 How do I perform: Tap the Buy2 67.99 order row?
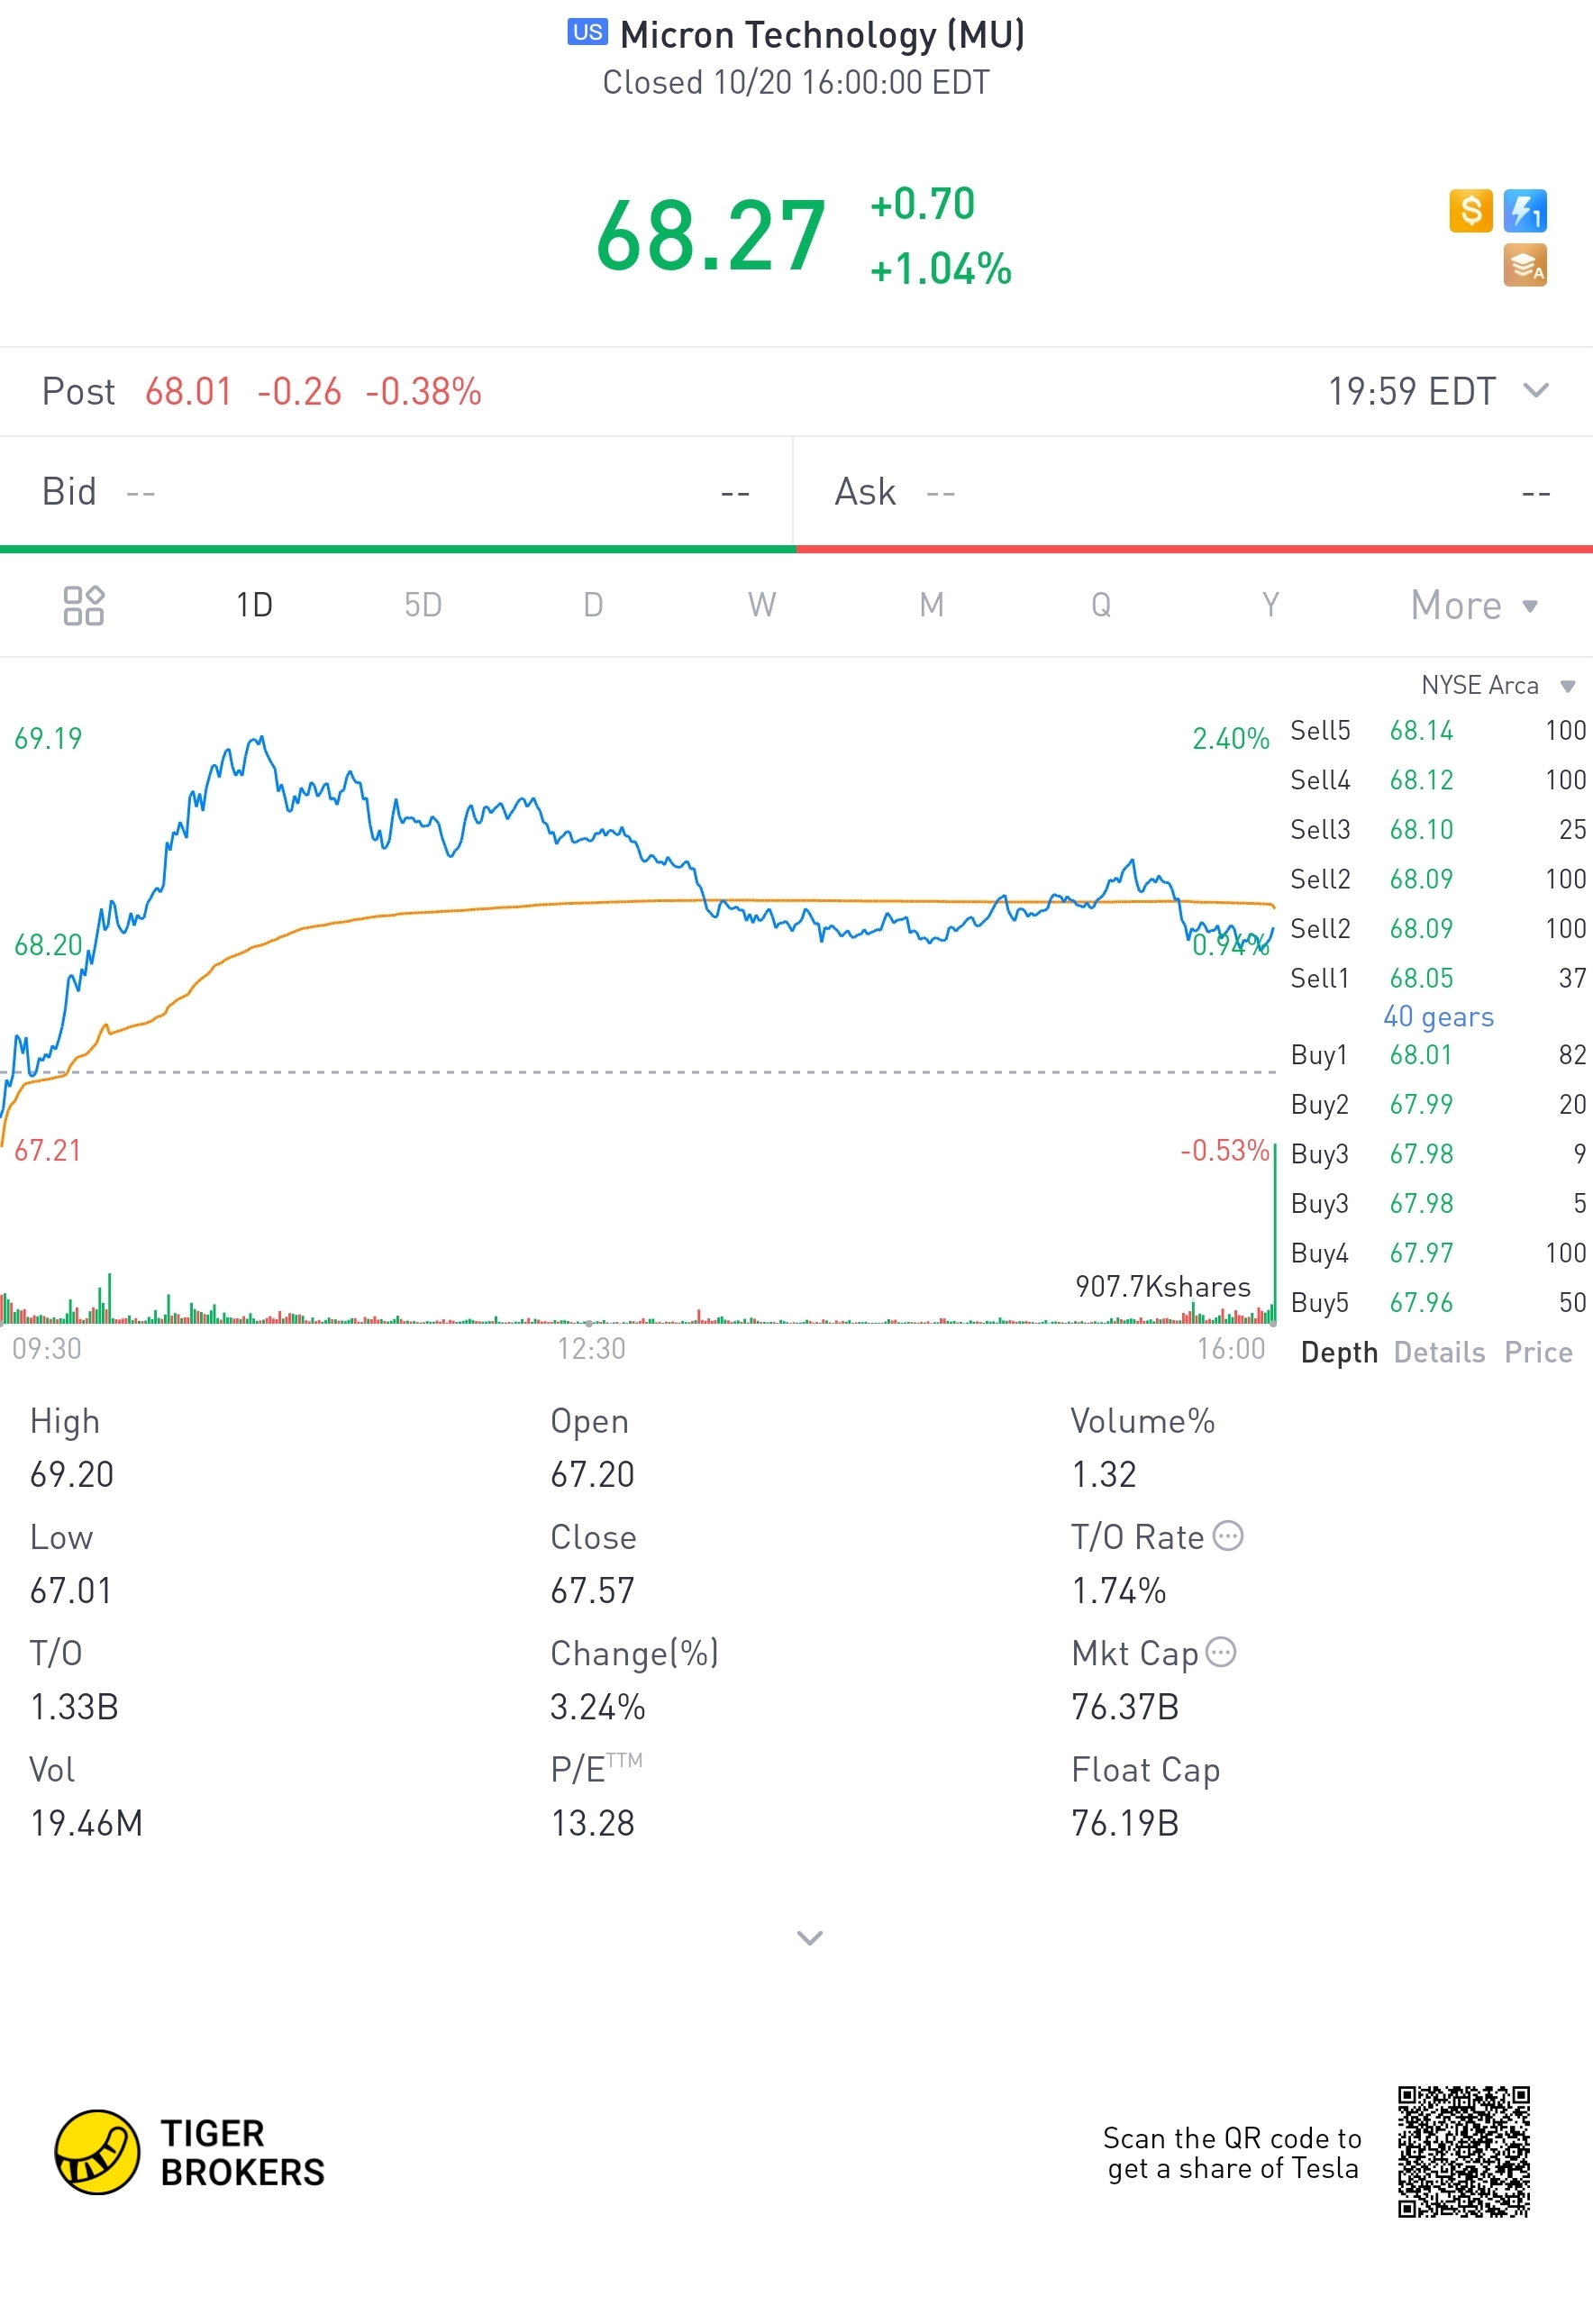(x=1437, y=1104)
